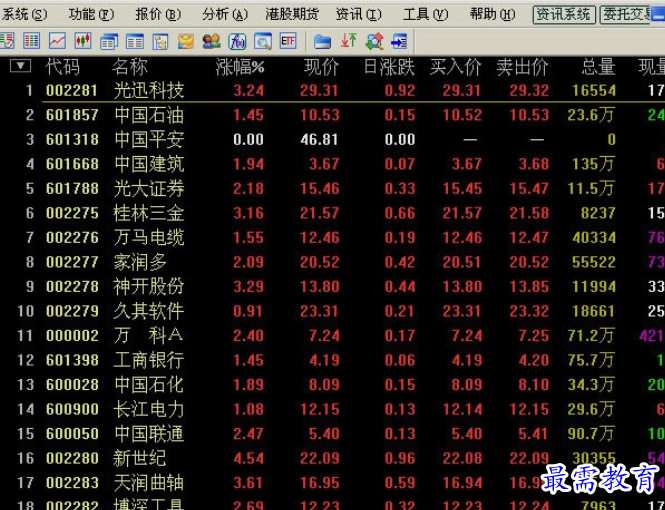Click stock code 000002
Viewport: 665px width, 510px height.
click(72, 336)
